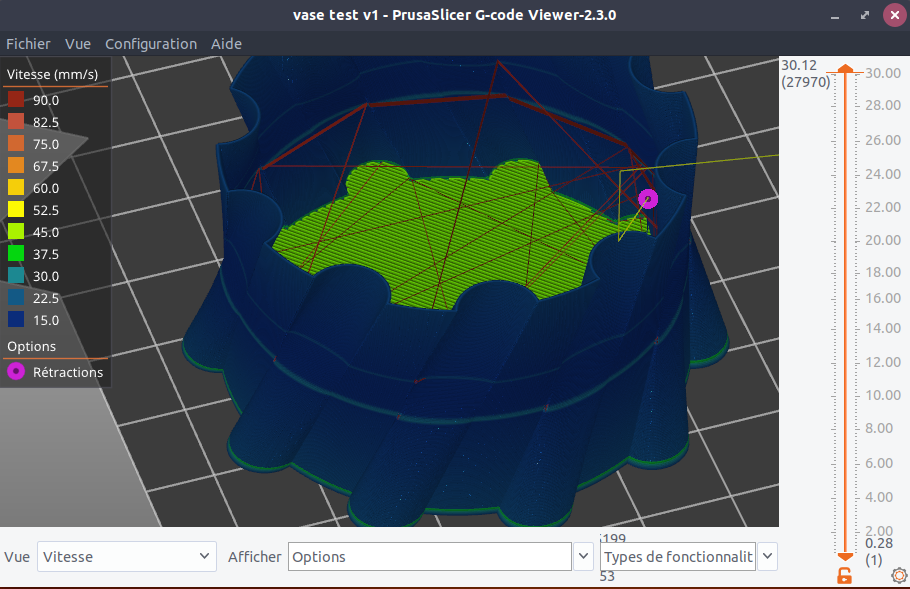Click the vertical layer slider top thumb
The image size is (910, 589).
(846, 69)
